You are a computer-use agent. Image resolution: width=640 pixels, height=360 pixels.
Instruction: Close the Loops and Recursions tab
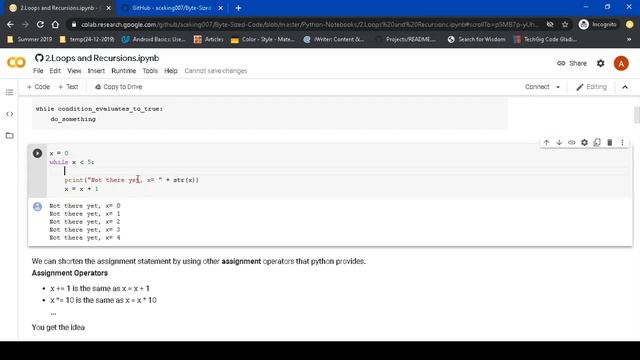pyautogui.click(x=109, y=8)
